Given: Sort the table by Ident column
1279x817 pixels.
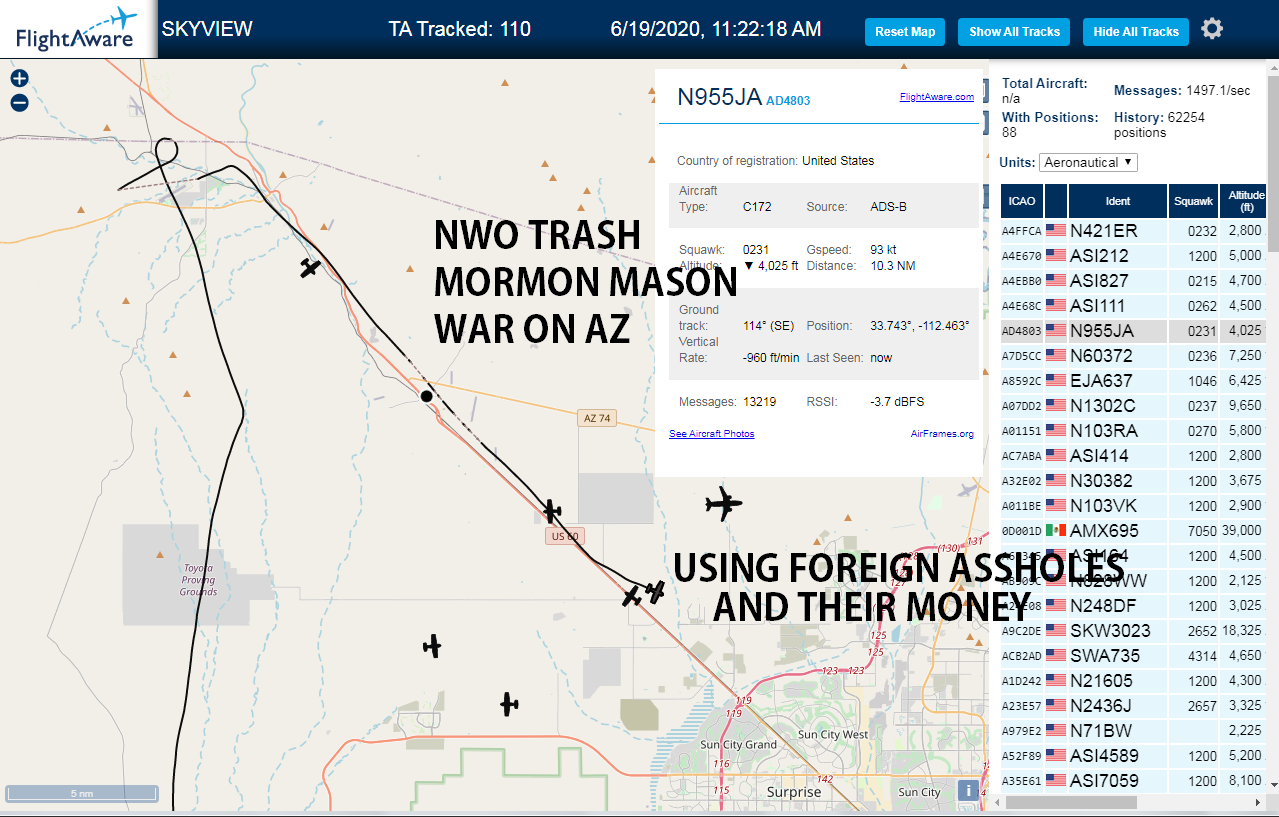Looking at the screenshot, I should (x=1118, y=201).
